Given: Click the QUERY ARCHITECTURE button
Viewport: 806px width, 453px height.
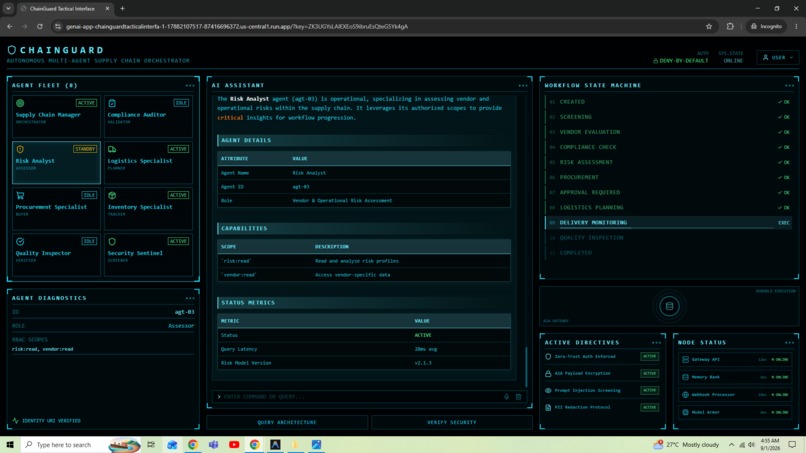Looking at the screenshot, I should click(287, 422).
